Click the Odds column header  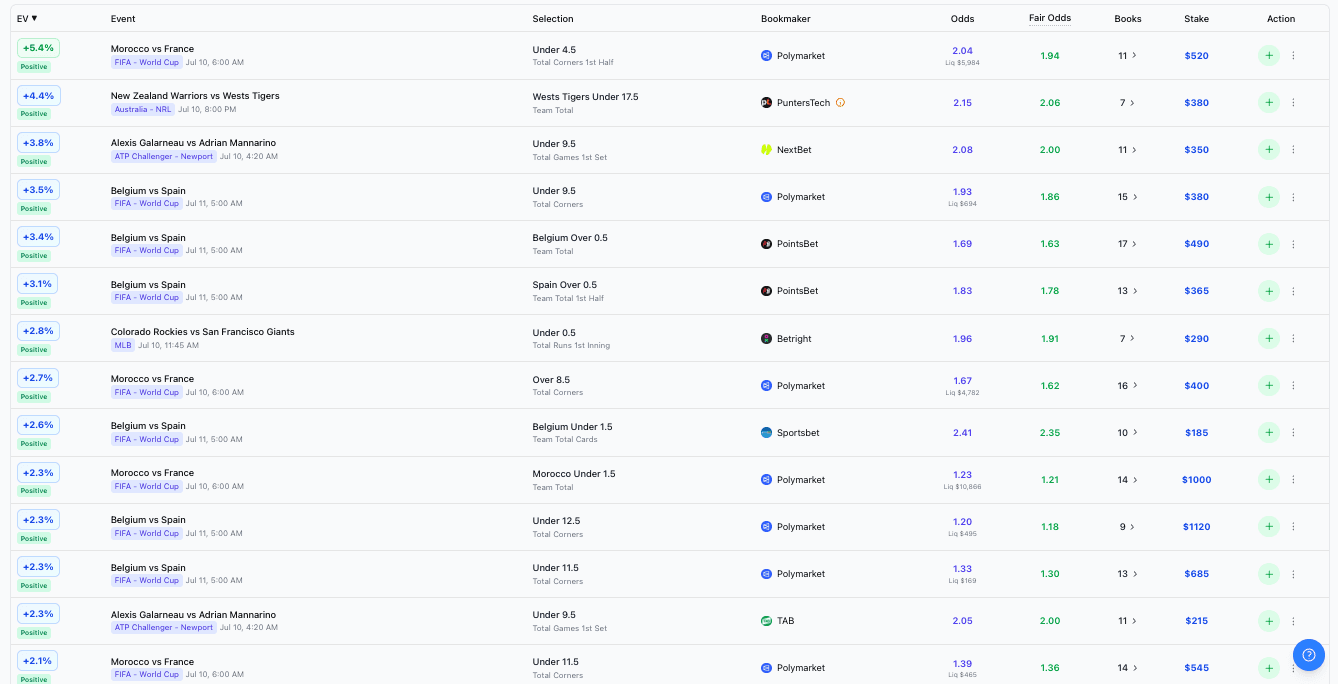(962, 19)
